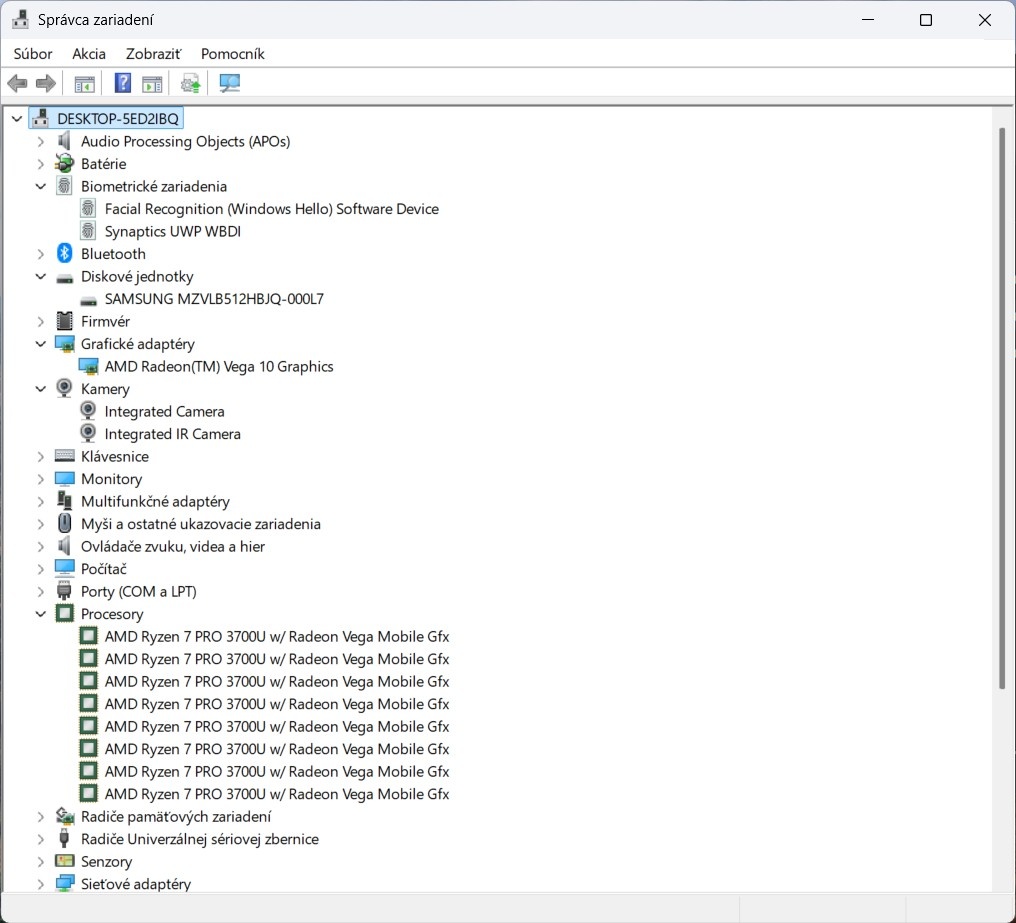The height and width of the screenshot is (923, 1016).
Task: Open Help via blue question mark icon
Action: [123, 83]
